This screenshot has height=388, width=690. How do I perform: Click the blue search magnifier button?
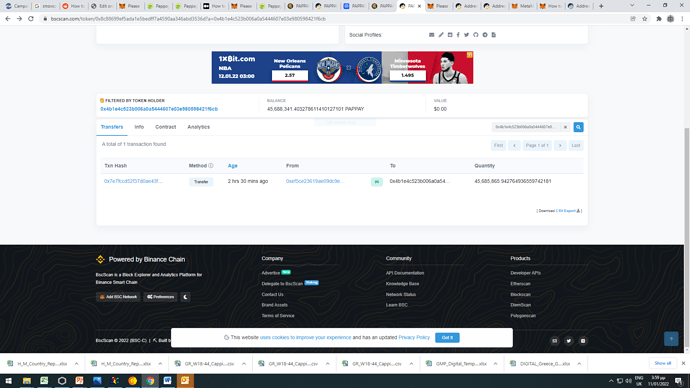click(x=578, y=127)
